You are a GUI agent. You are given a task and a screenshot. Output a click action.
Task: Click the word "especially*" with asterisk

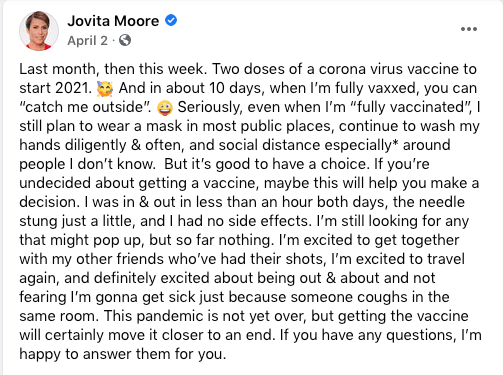point(361,145)
